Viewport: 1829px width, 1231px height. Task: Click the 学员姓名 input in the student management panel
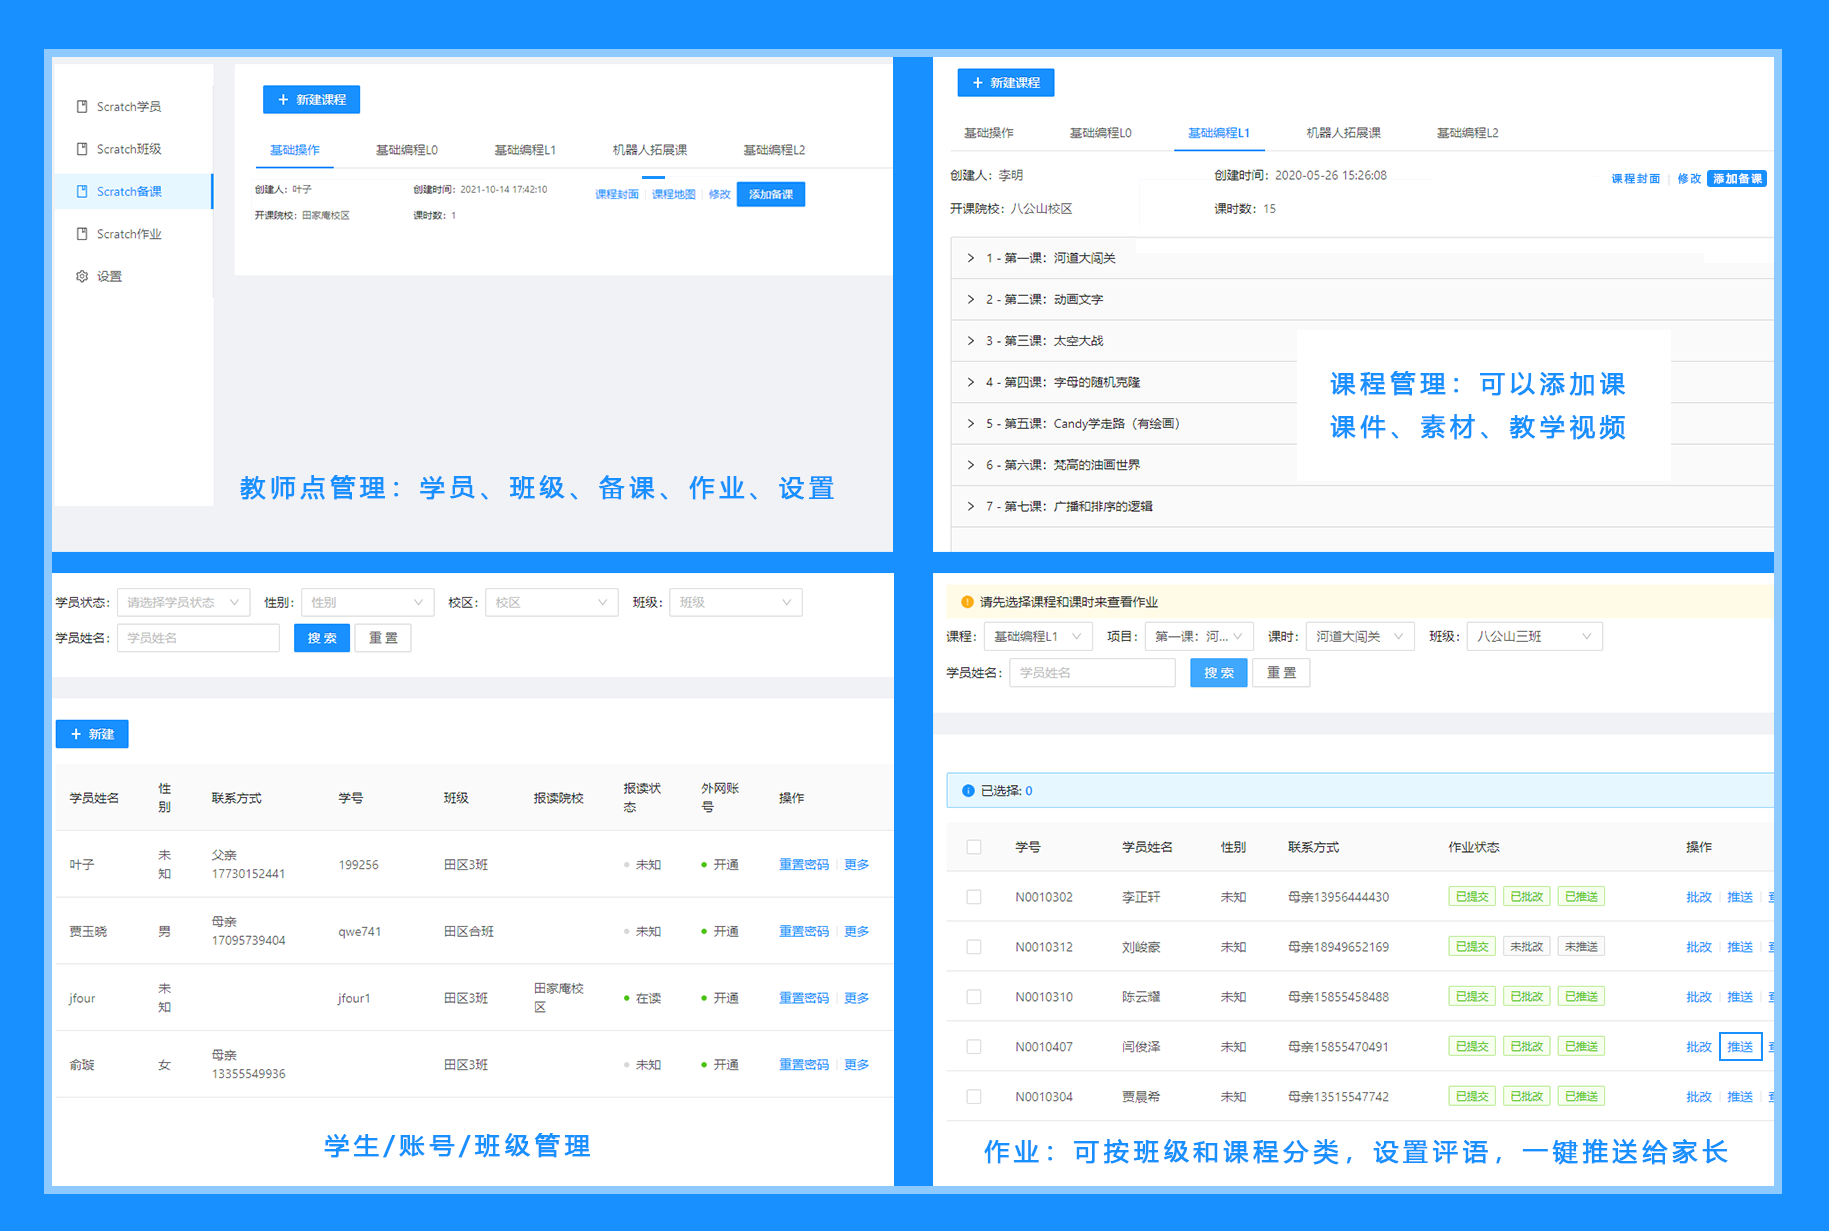[199, 638]
